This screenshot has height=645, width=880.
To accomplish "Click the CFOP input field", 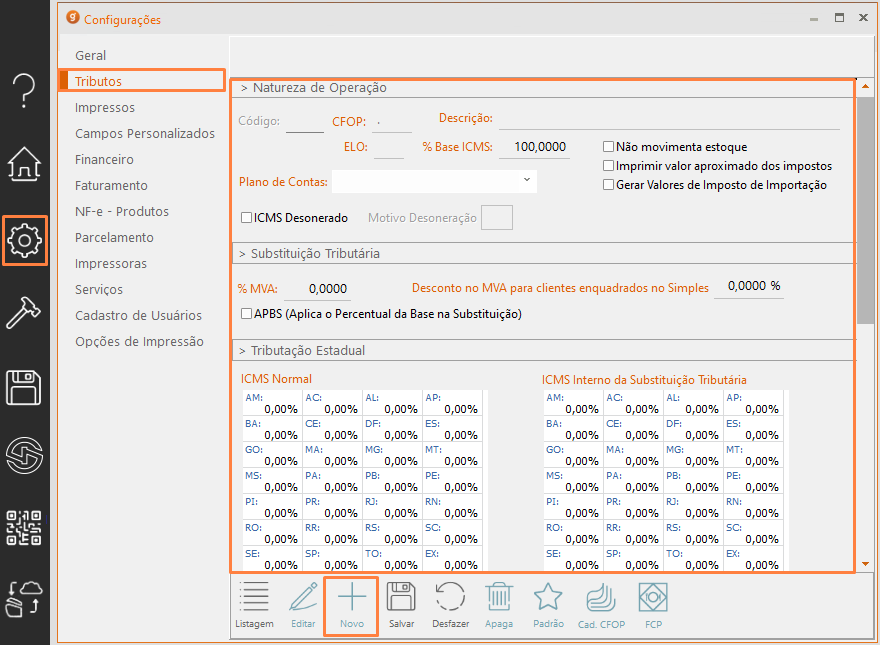I will click(392, 122).
